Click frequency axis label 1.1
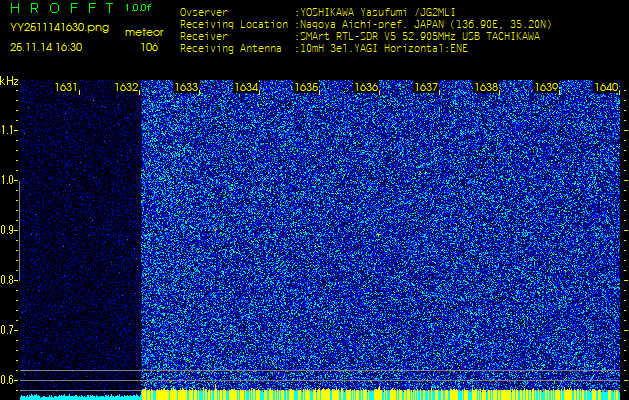Image resolution: width=629 pixels, height=400 pixels. [x=8, y=130]
